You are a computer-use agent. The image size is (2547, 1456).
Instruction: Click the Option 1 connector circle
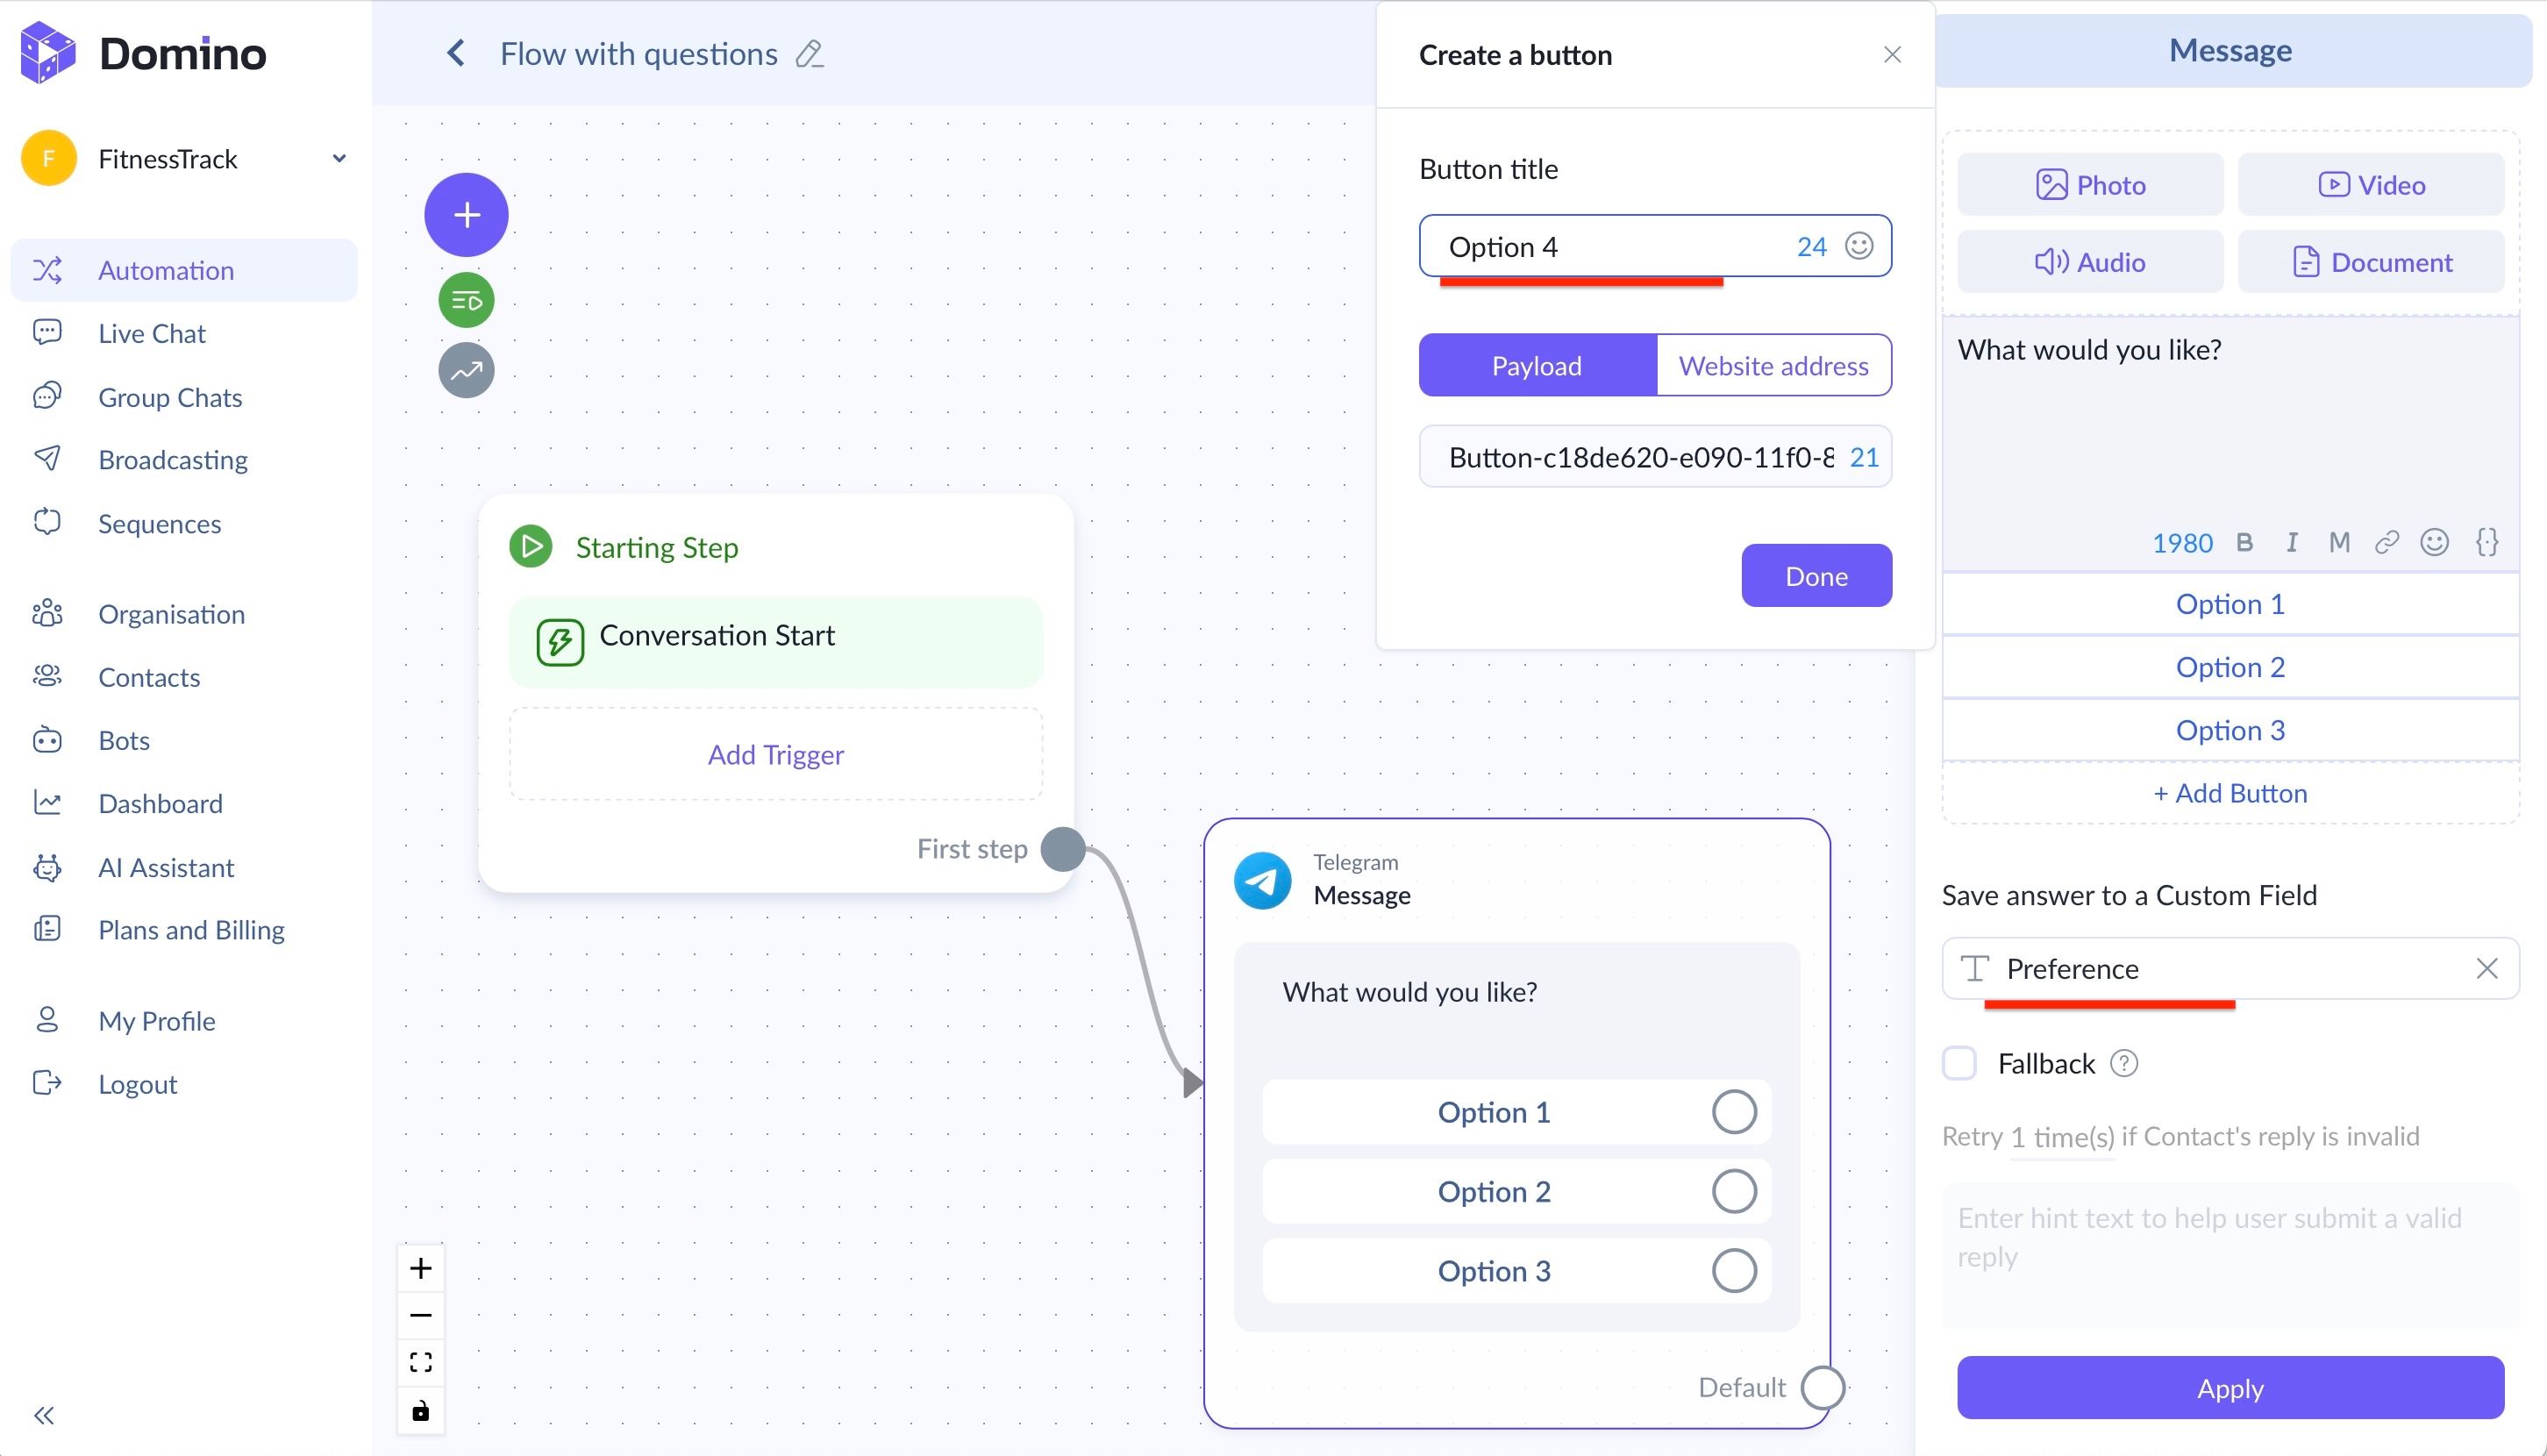coord(1733,1112)
